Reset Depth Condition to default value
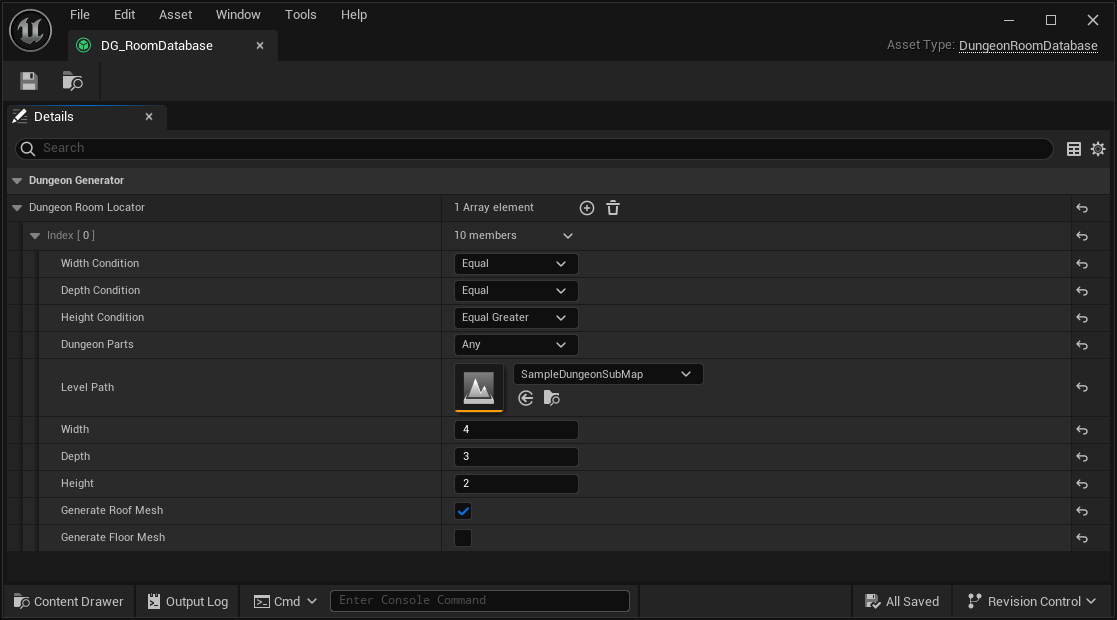 1082,291
